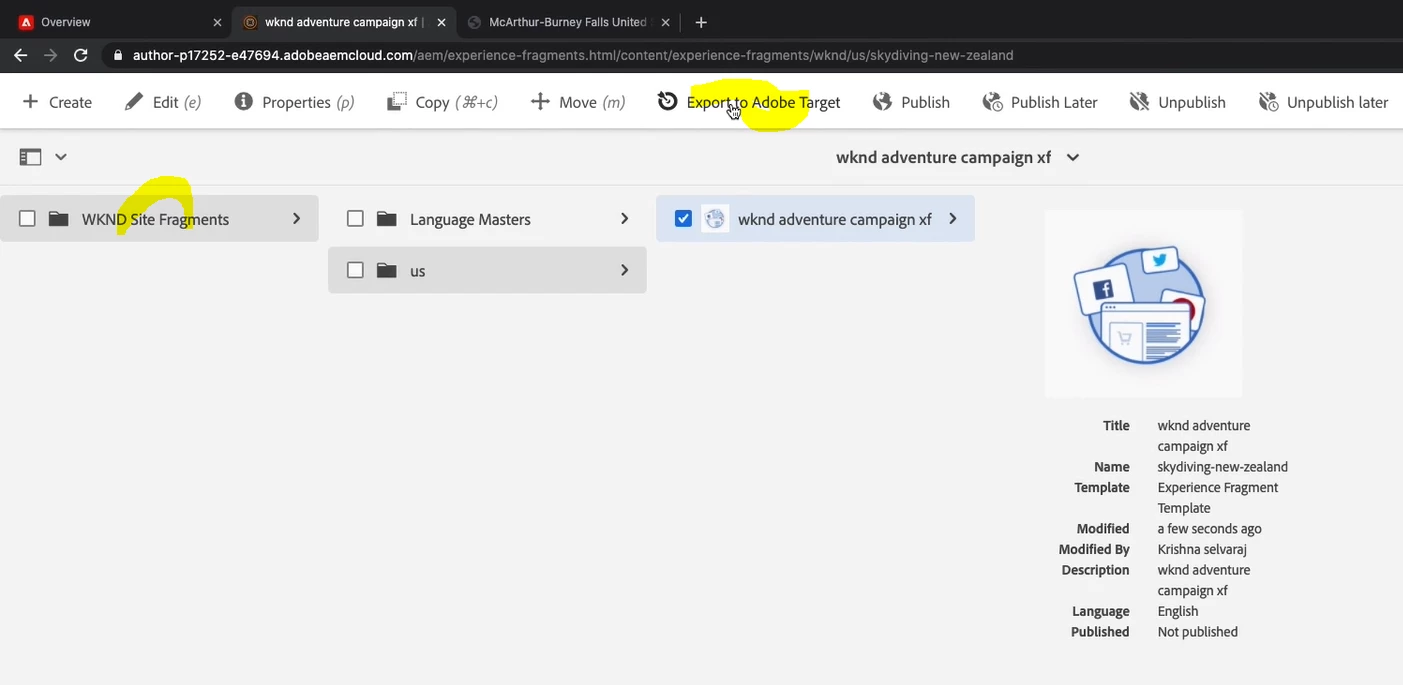Click the Experience Fragment Template value
This screenshot has width=1403, height=685.
[1218, 498]
